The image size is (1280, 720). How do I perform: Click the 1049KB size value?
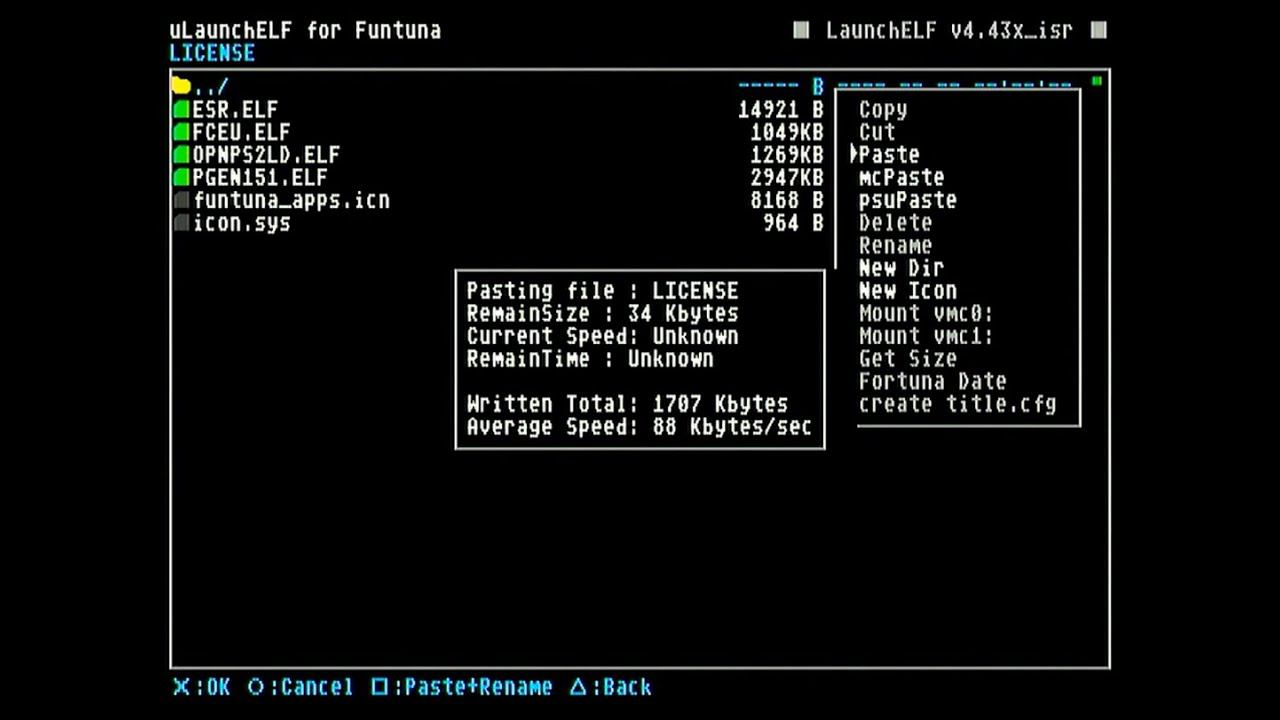(787, 132)
